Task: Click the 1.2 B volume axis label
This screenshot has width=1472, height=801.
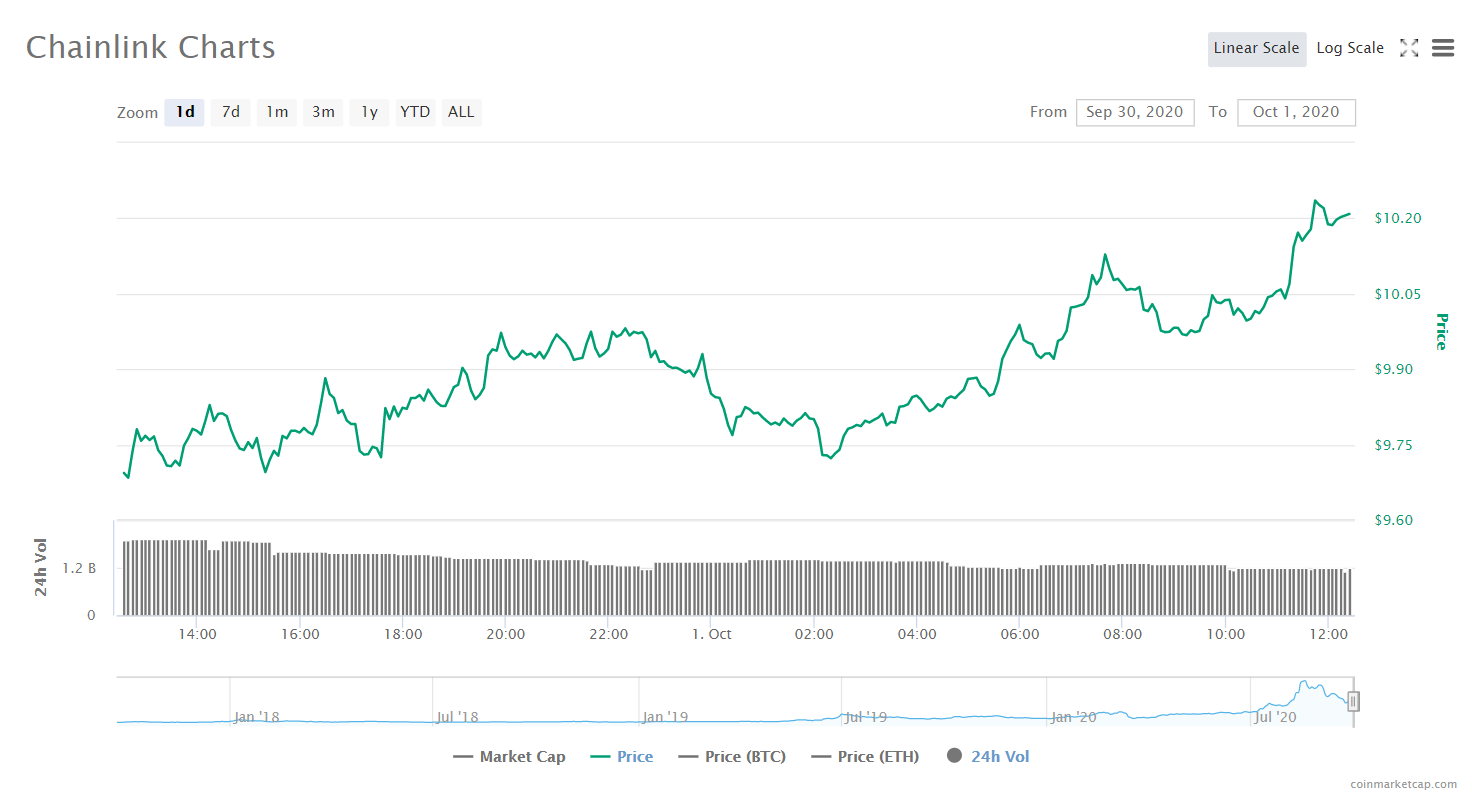Action: coord(79,569)
